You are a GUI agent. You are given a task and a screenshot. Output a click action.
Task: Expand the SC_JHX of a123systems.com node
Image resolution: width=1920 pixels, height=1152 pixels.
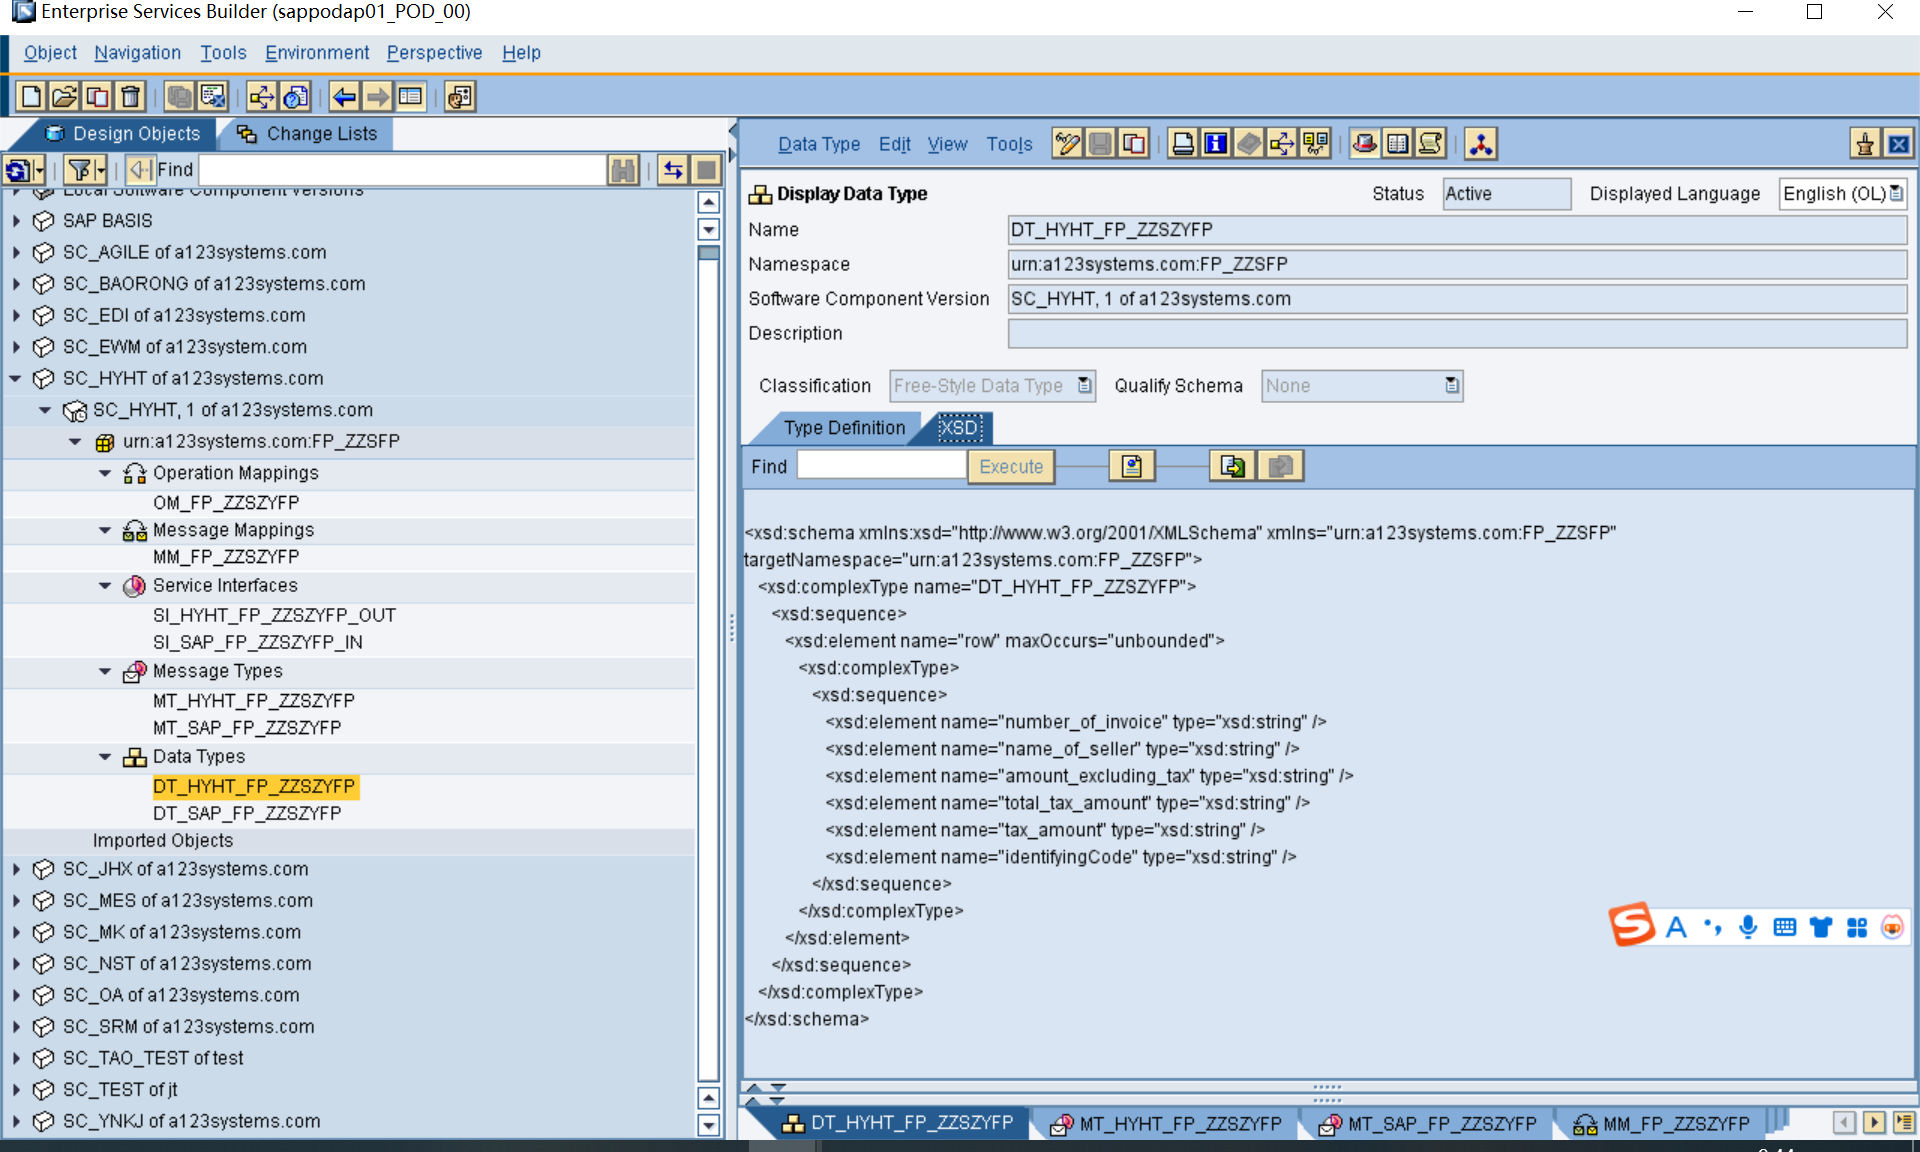pos(14,868)
